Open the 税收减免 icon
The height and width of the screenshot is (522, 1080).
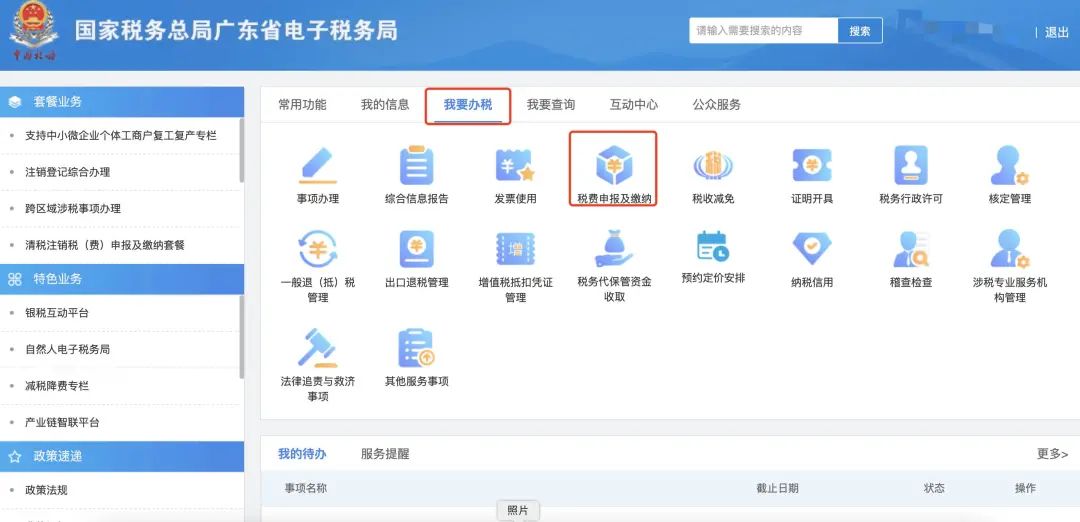[x=713, y=165]
